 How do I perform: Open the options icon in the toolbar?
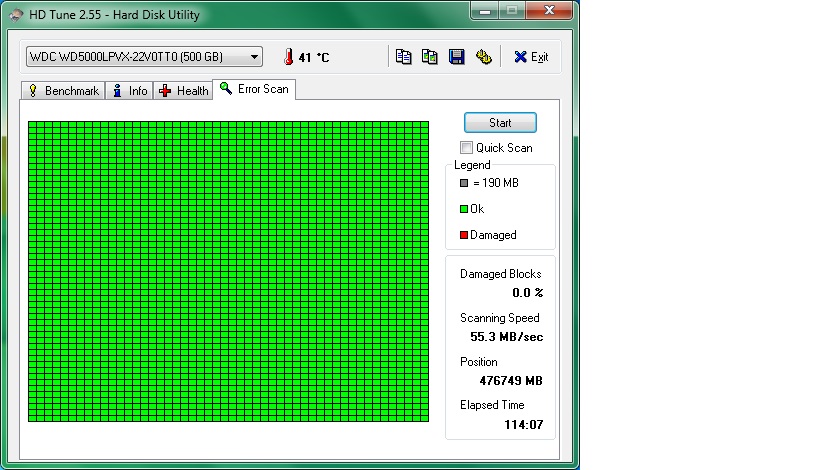484,56
